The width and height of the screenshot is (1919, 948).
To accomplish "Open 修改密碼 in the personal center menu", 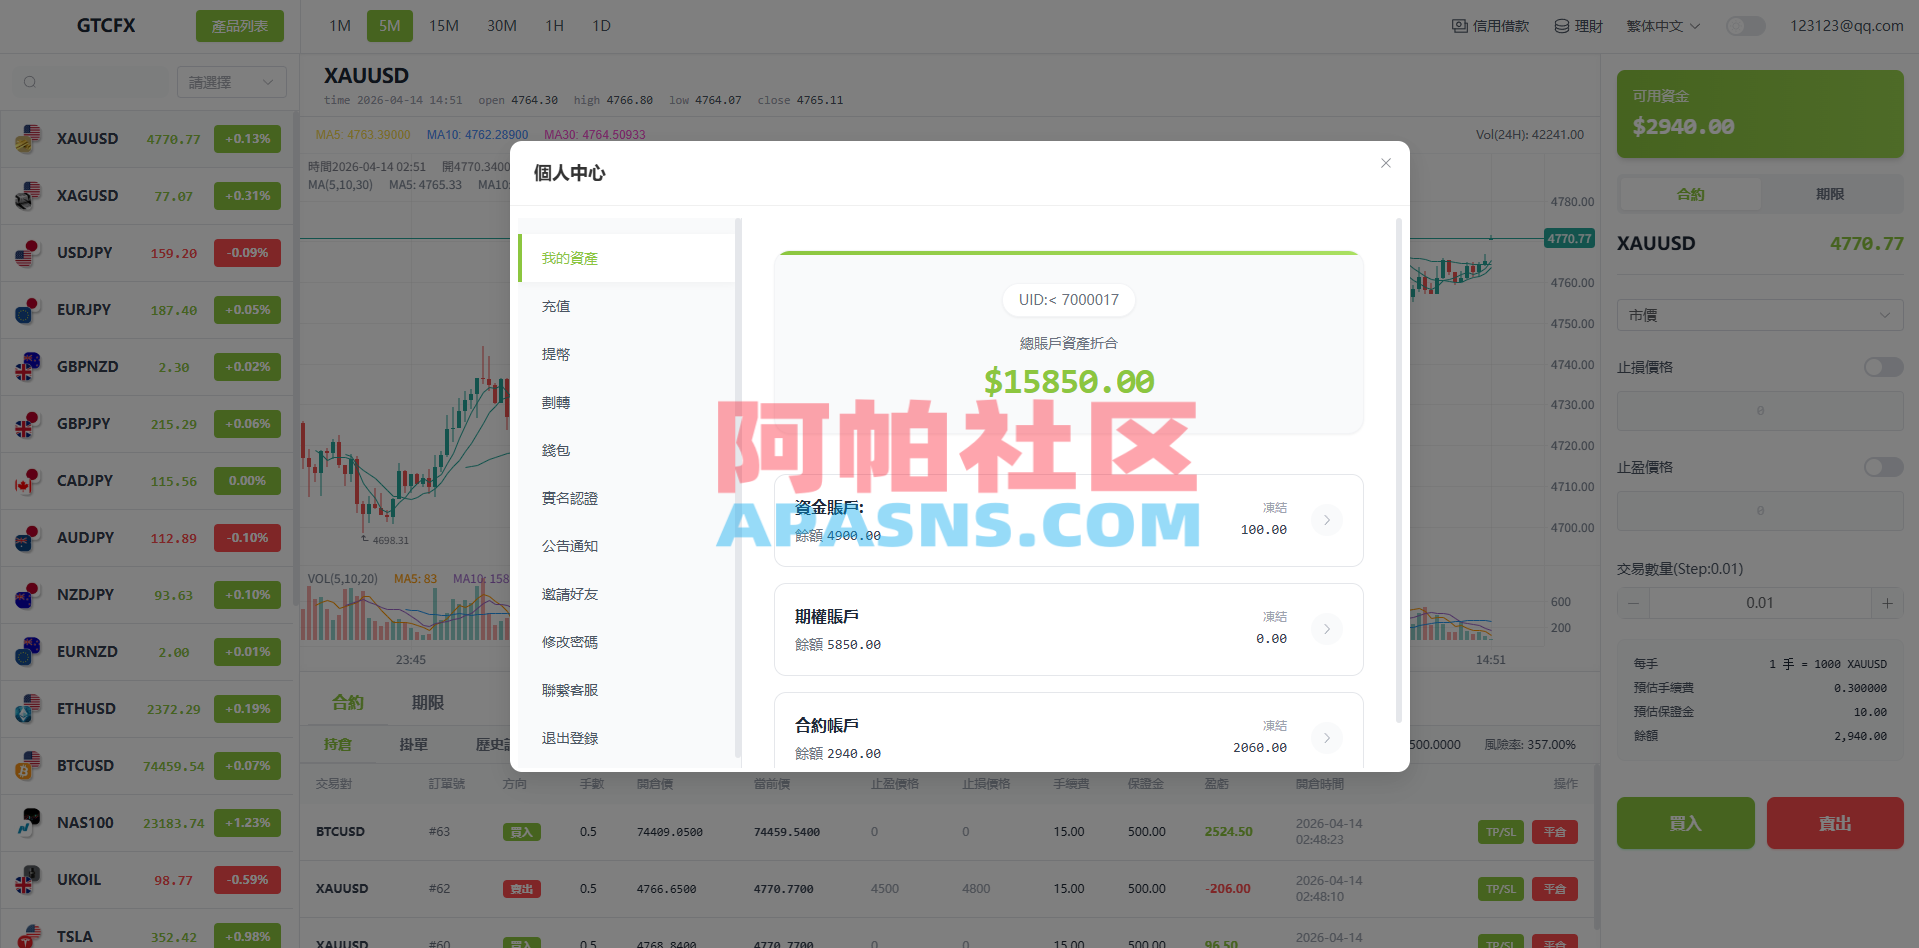I will pos(627,642).
